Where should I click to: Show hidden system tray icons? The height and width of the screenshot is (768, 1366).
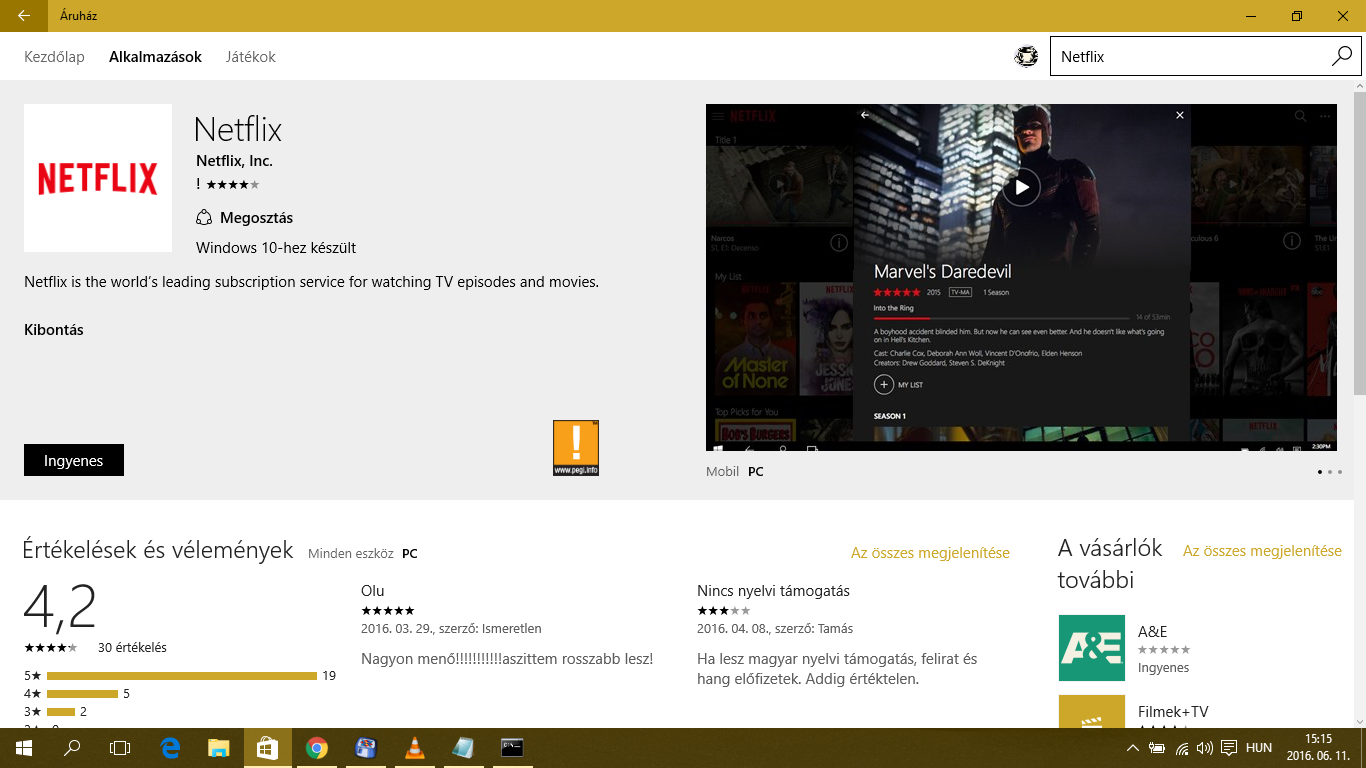(x=1133, y=748)
